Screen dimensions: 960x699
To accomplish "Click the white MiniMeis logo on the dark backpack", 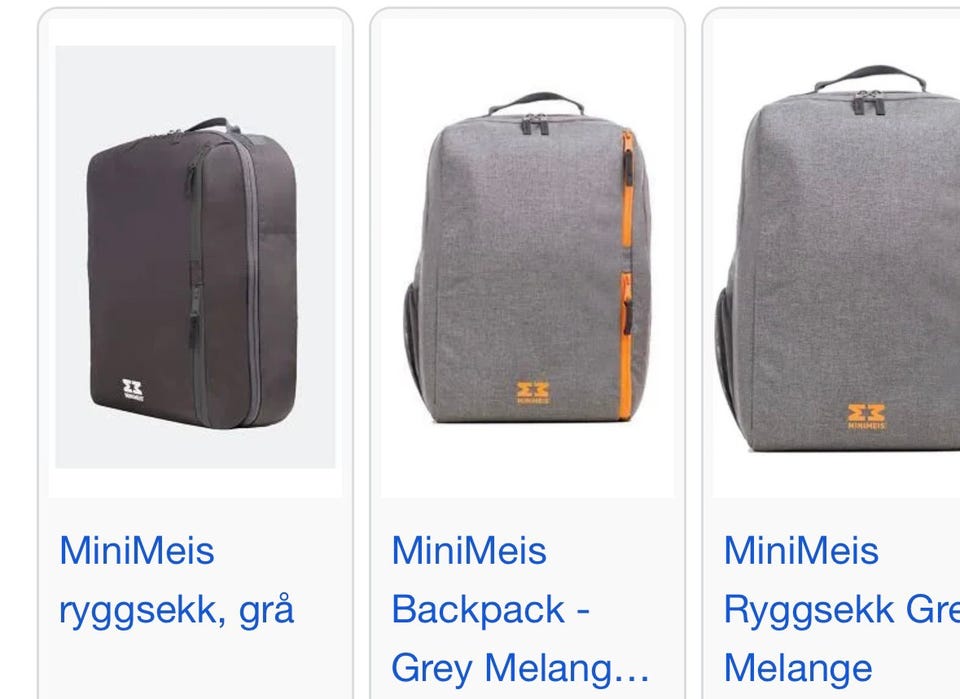I will point(133,390).
